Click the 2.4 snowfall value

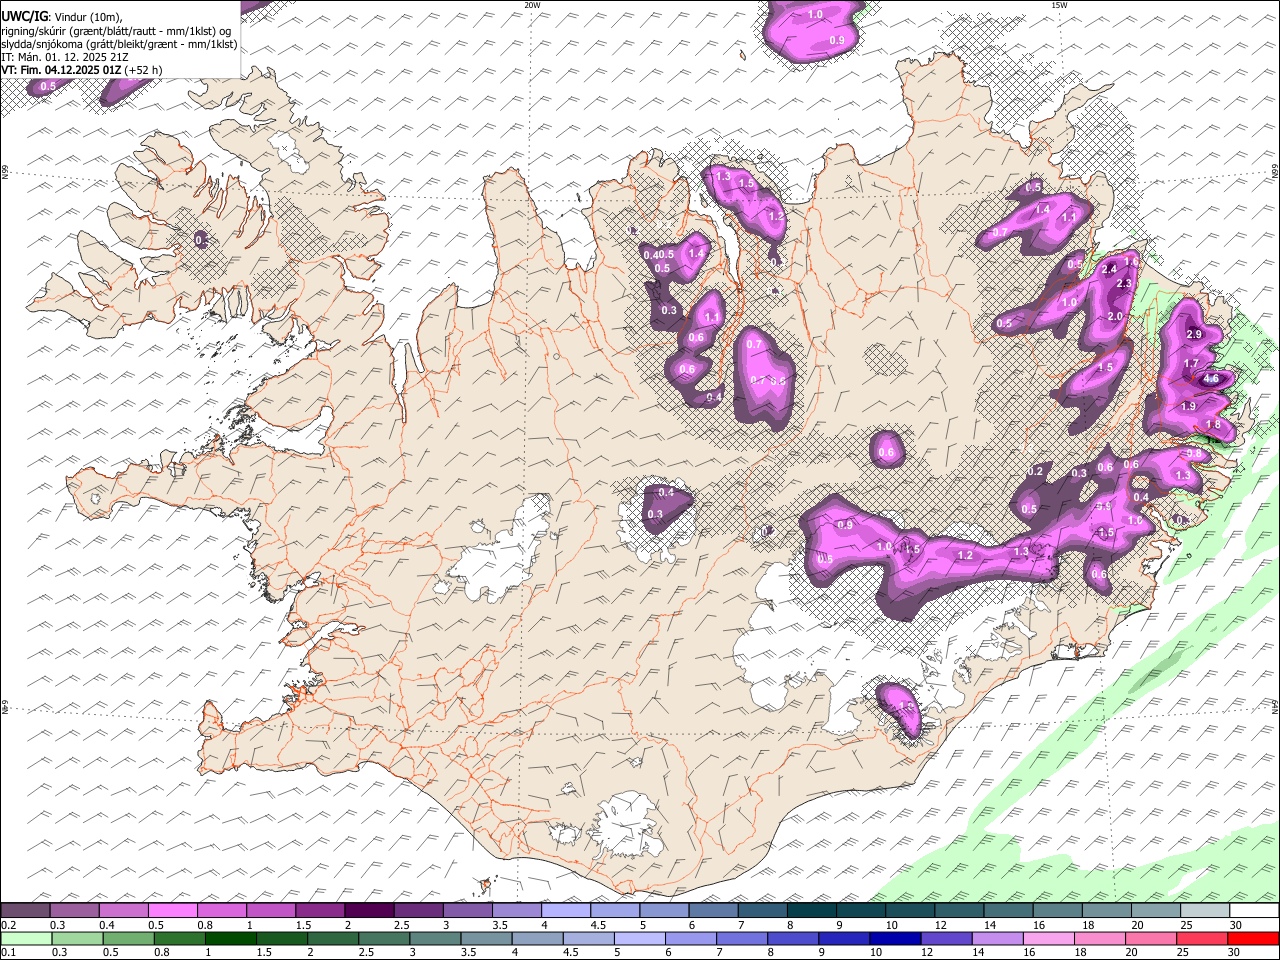(1109, 270)
